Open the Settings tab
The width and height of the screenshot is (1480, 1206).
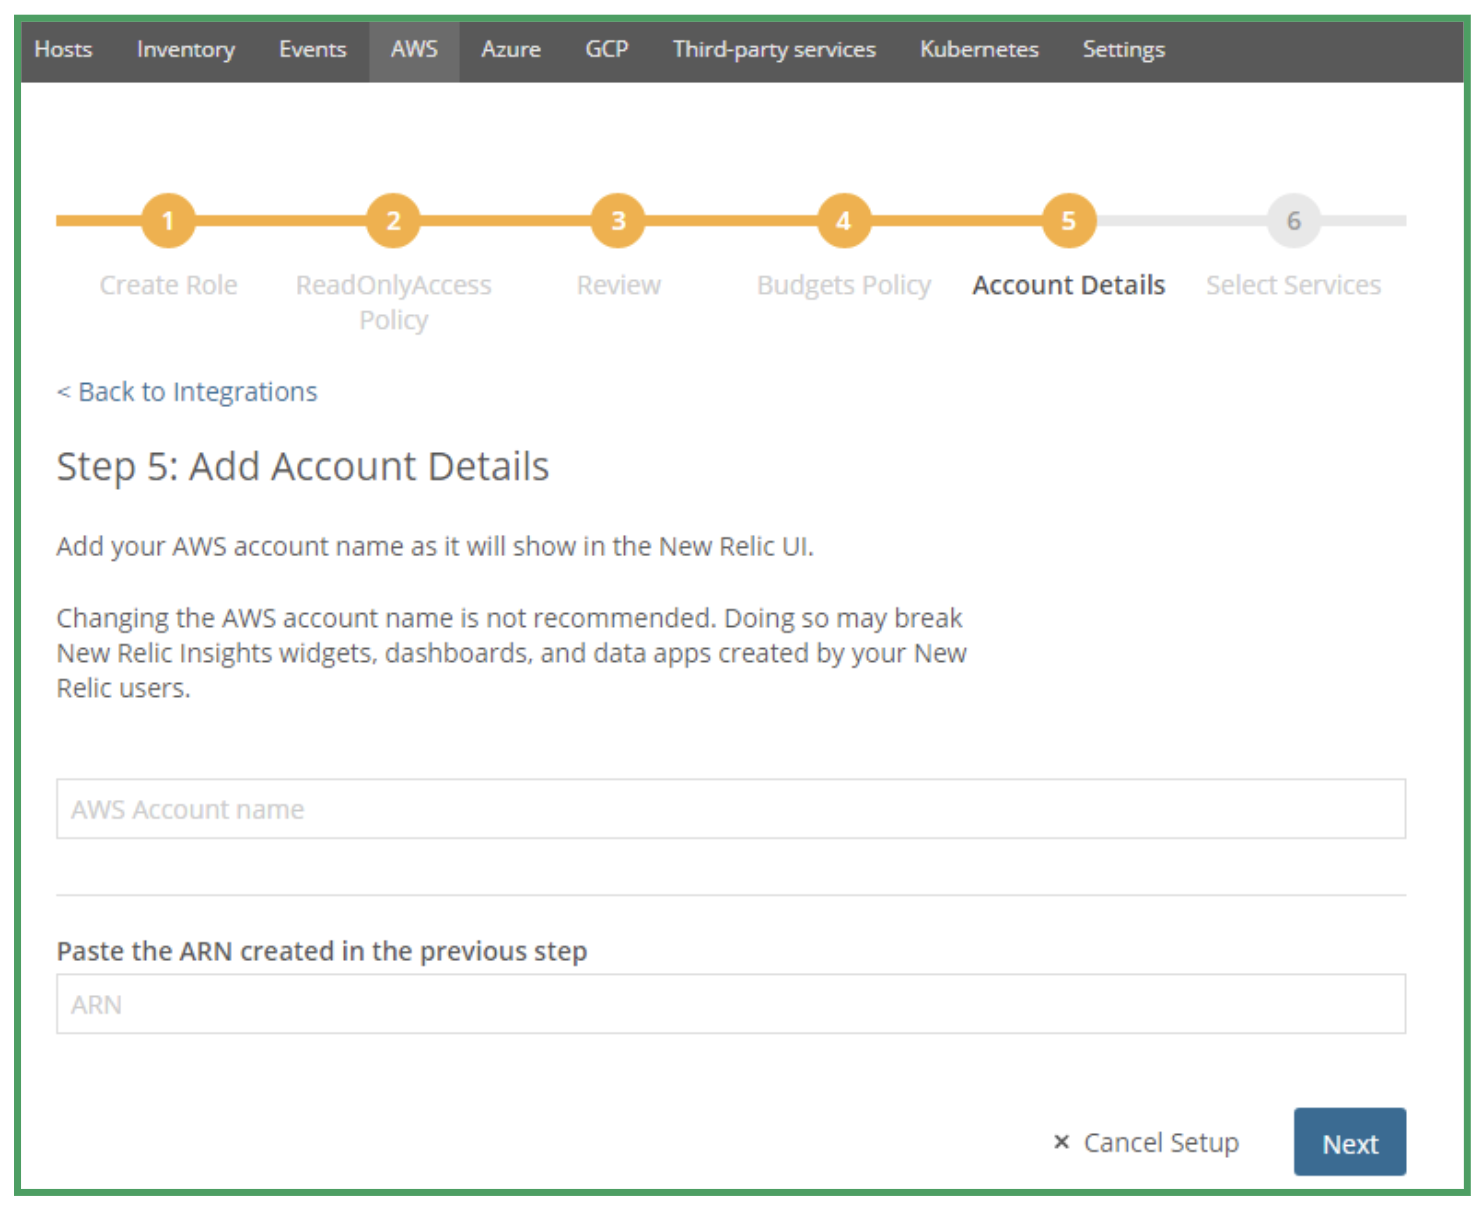pos(1124,49)
